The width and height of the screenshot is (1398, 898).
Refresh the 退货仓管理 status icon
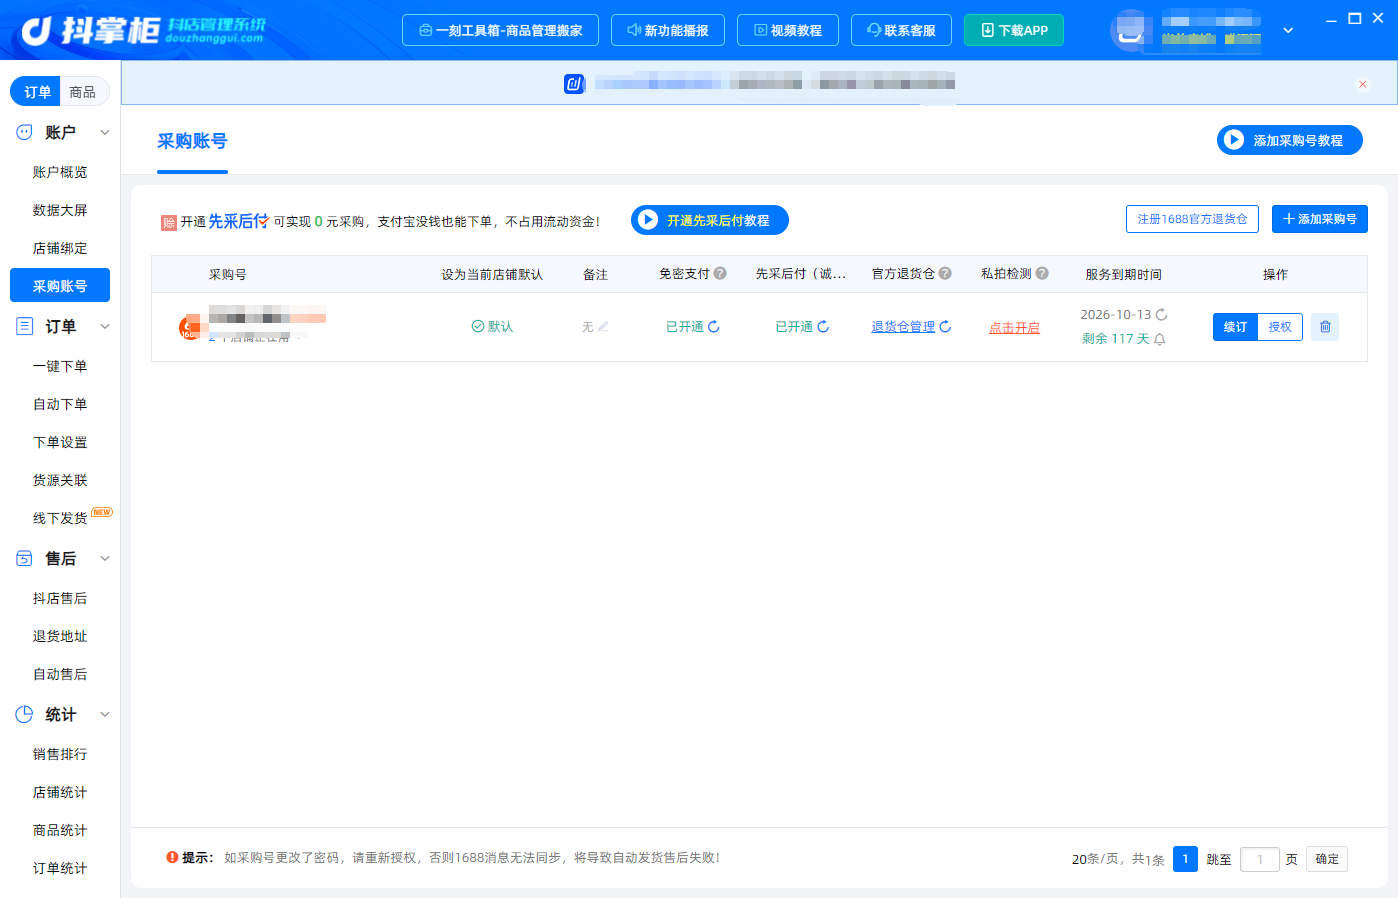(x=945, y=327)
